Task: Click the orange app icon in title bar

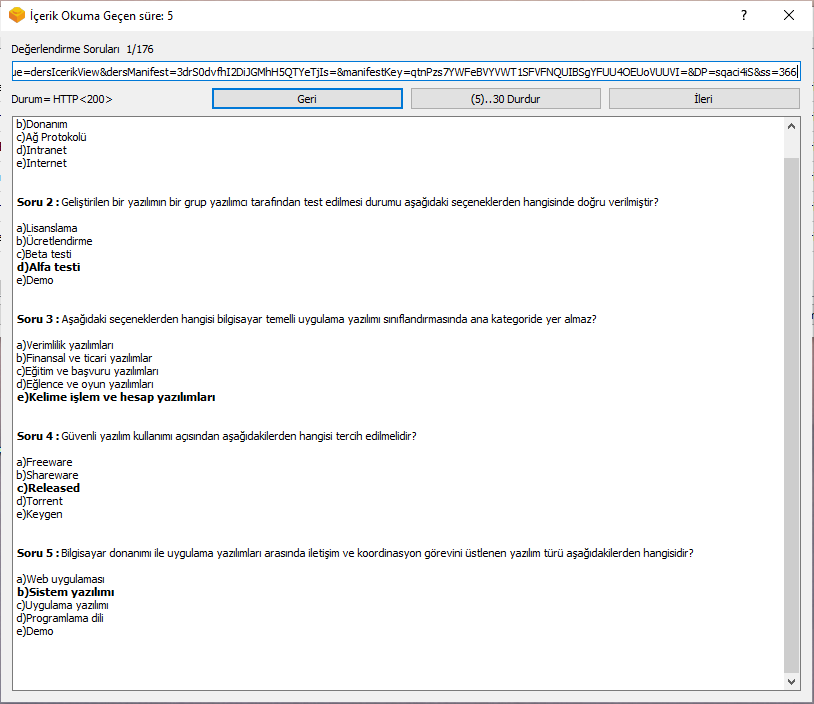Action: pos(17,16)
